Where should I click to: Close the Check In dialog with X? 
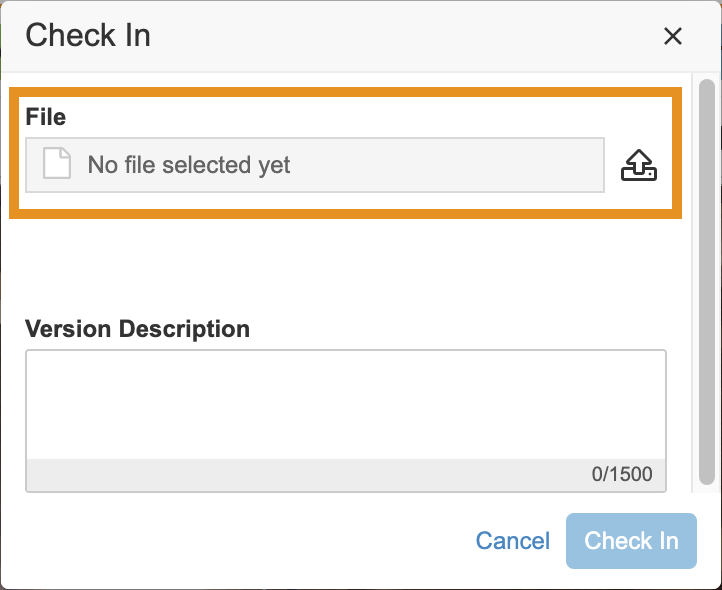(x=673, y=37)
